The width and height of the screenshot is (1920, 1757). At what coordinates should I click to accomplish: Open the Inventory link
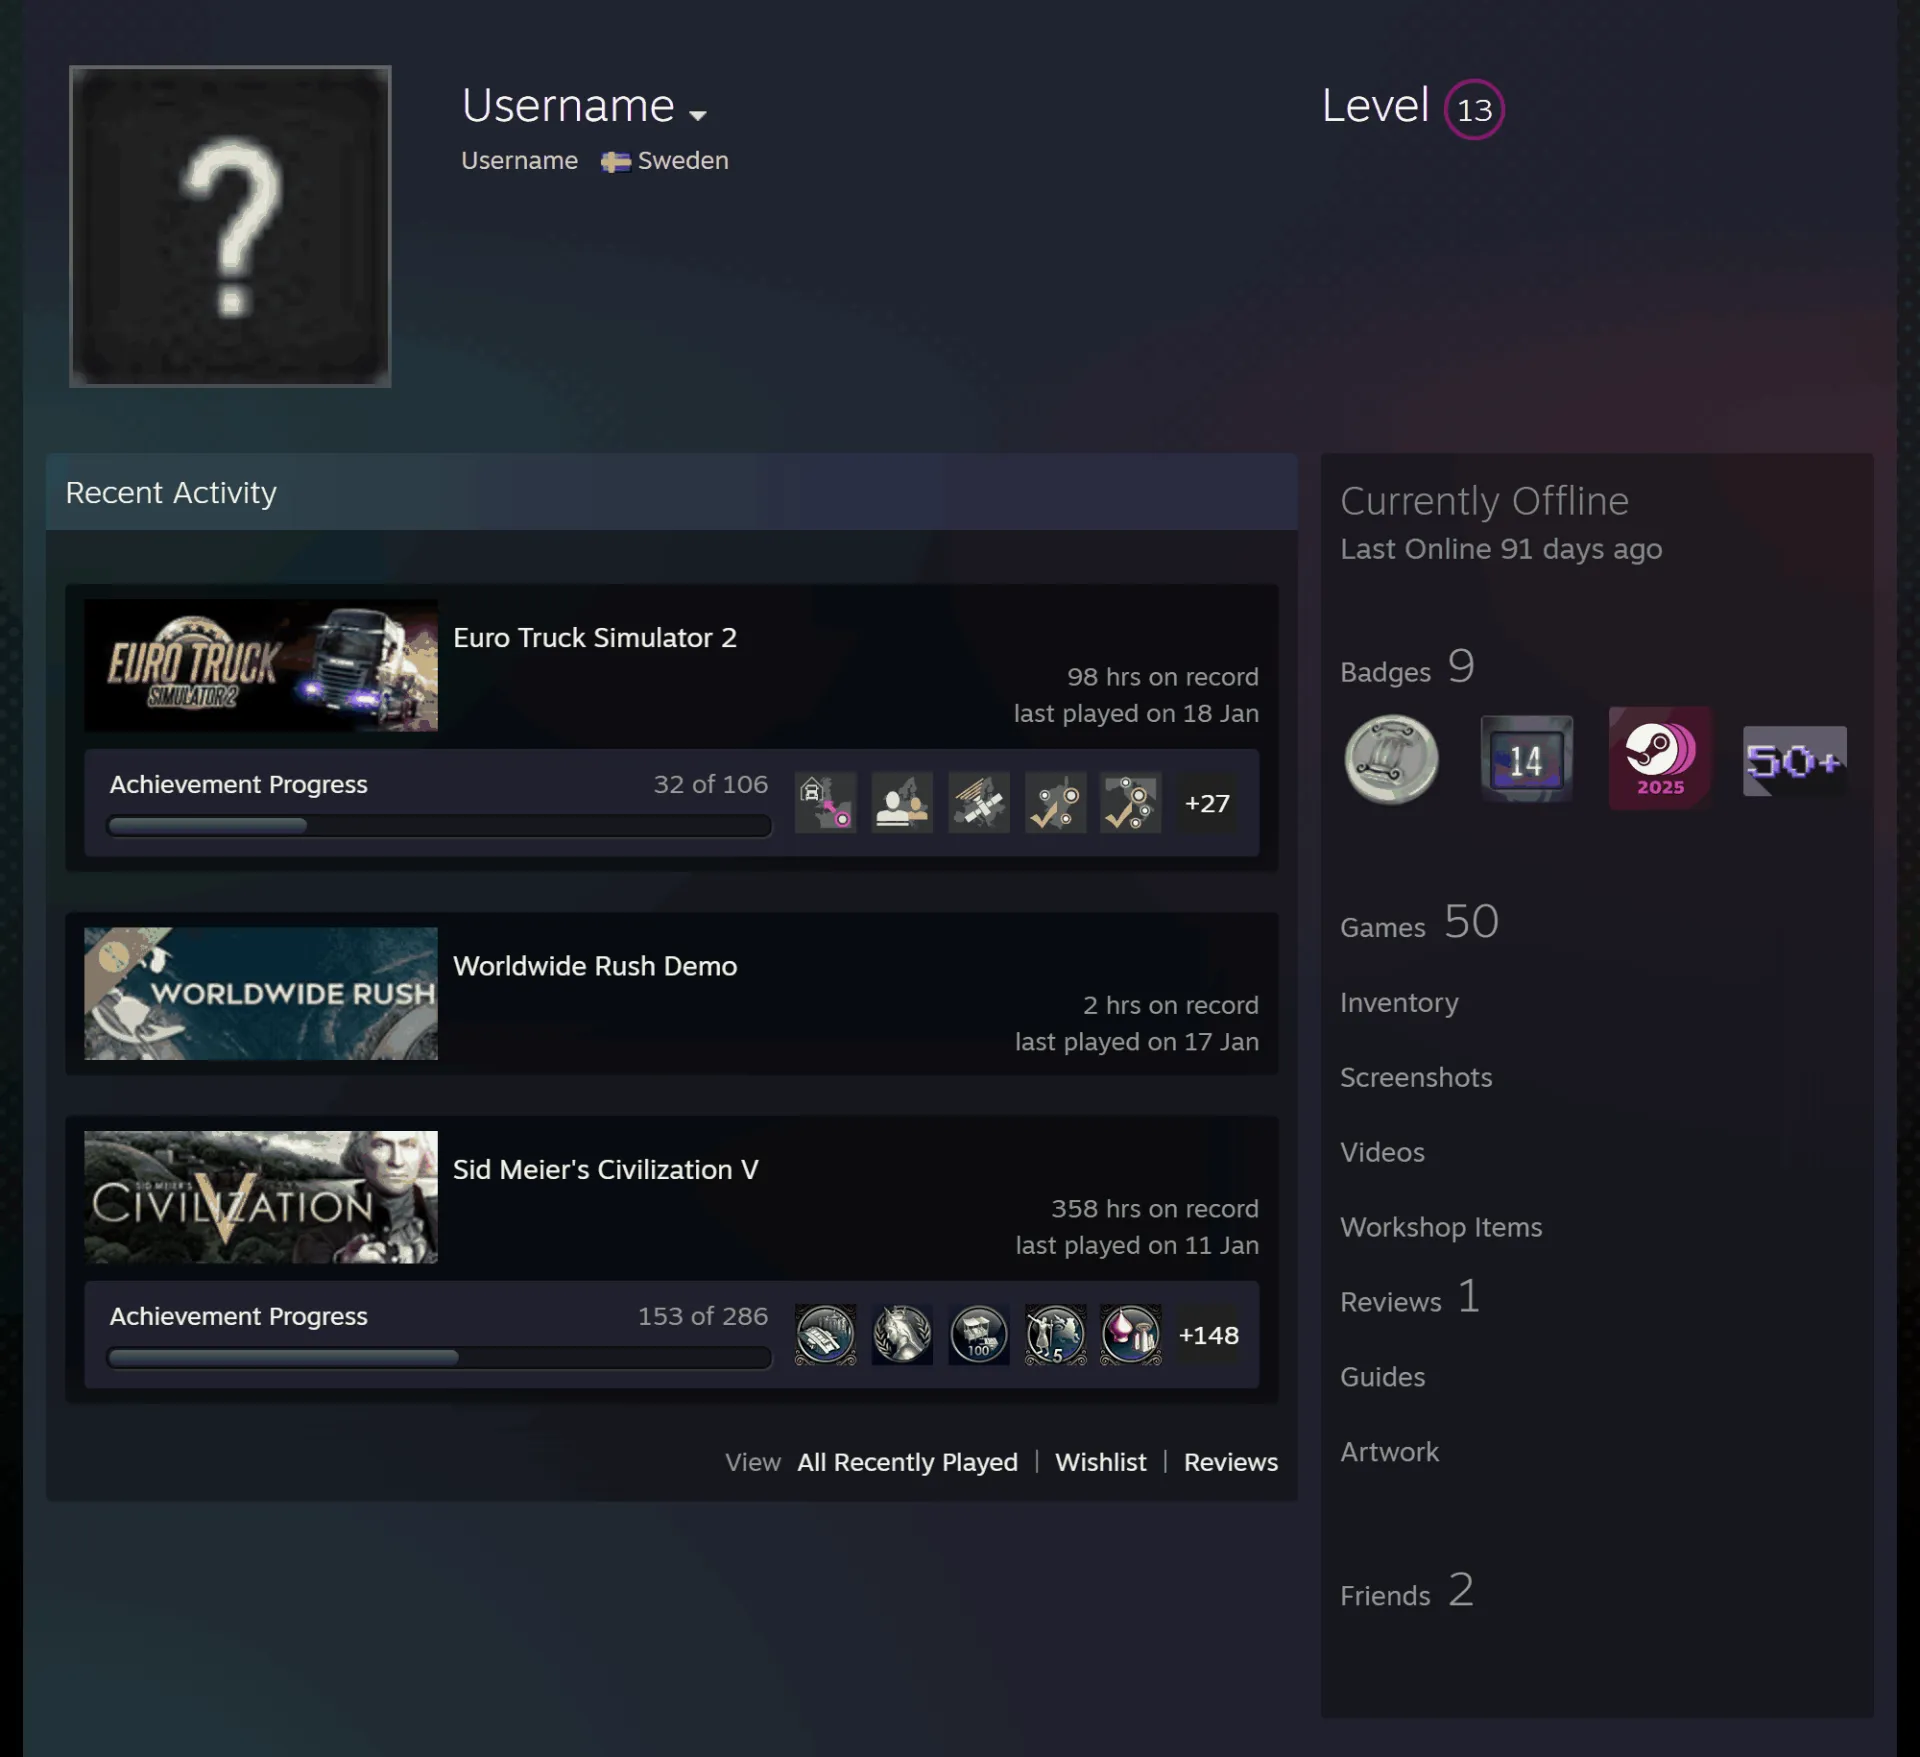pyautogui.click(x=1399, y=1003)
